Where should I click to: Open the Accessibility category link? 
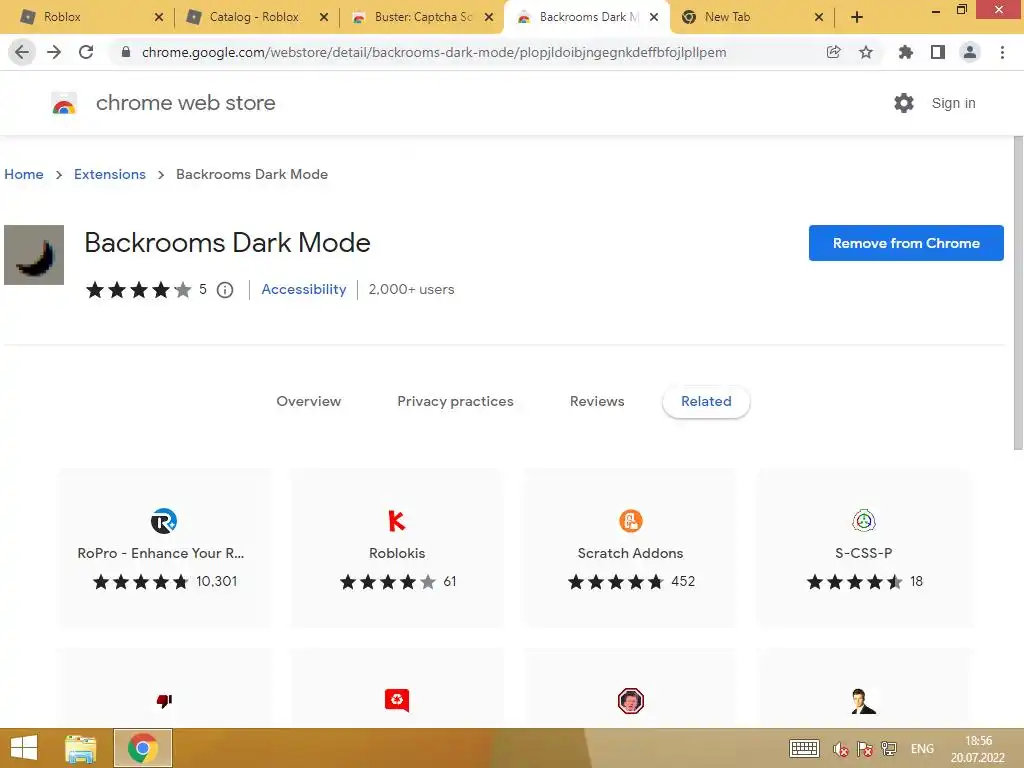click(304, 289)
